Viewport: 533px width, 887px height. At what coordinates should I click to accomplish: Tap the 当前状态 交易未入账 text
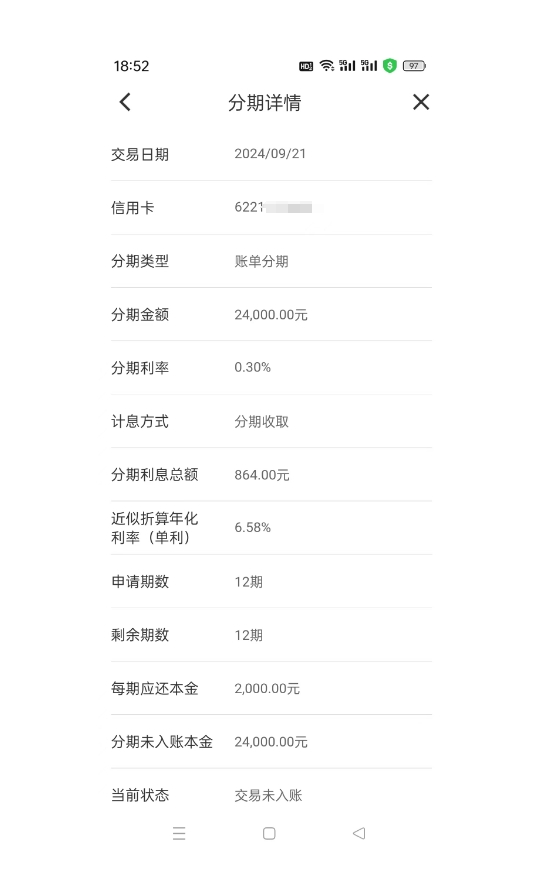click(x=268, y=795)
